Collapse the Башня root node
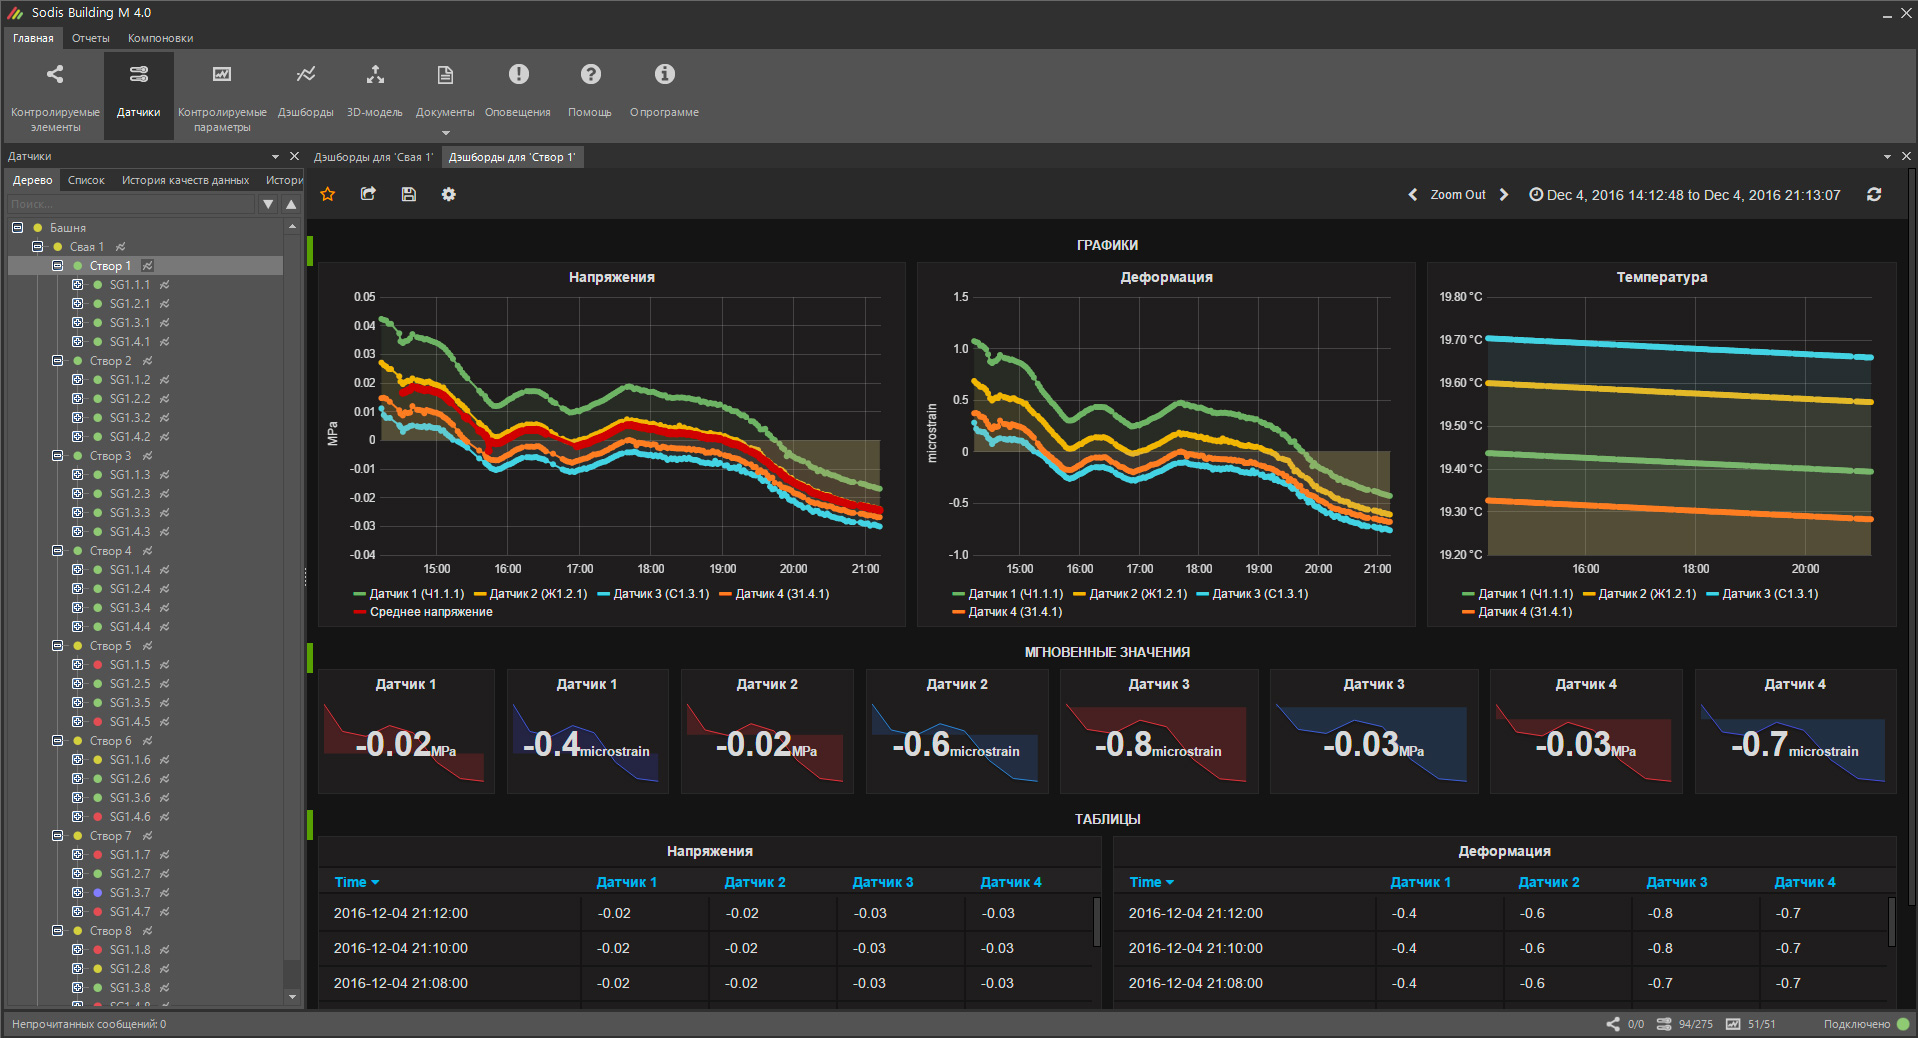Screen dimensions: 1918x1038 click(x=17, y=228)
